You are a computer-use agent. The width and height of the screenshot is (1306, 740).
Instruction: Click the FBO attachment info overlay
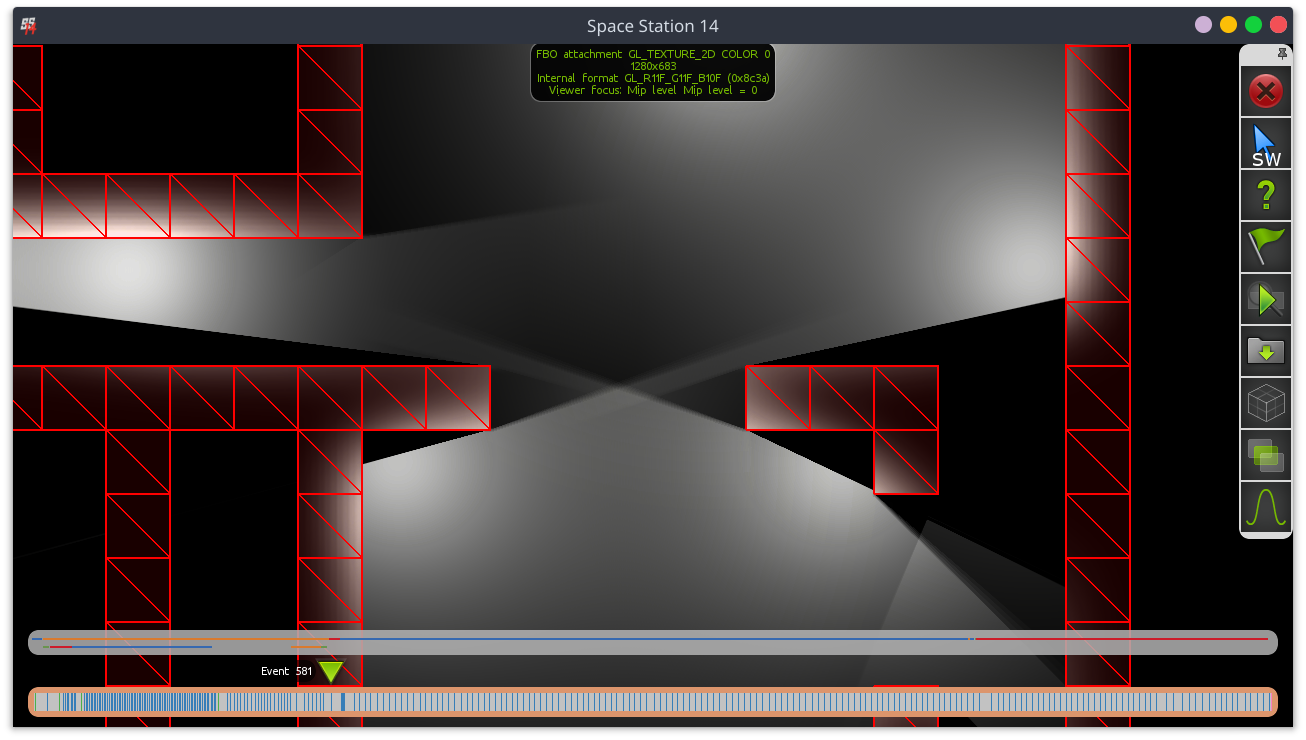(x=653, y=72)
